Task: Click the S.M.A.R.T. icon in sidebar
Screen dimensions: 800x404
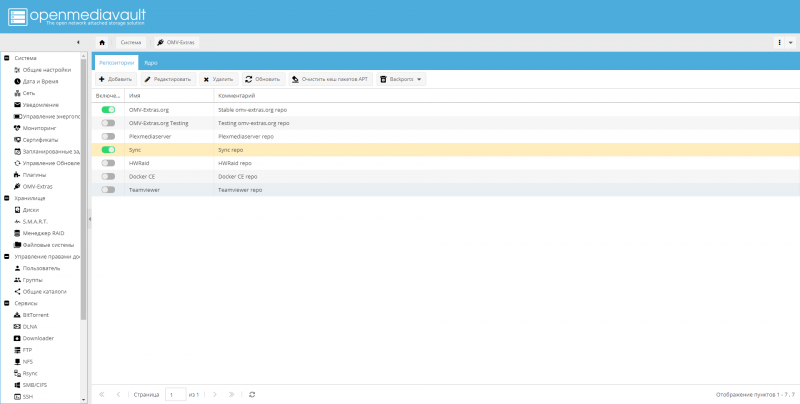Action: click(17, 221)
